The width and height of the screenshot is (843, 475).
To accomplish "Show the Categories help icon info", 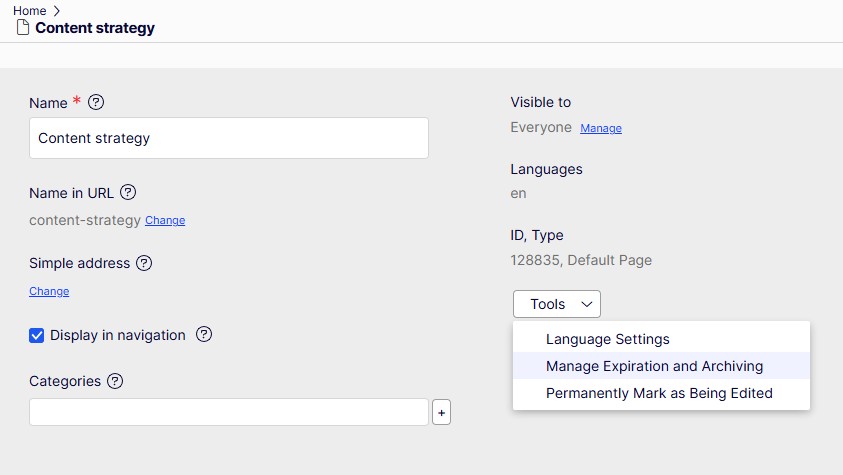I will coord(115,381).
